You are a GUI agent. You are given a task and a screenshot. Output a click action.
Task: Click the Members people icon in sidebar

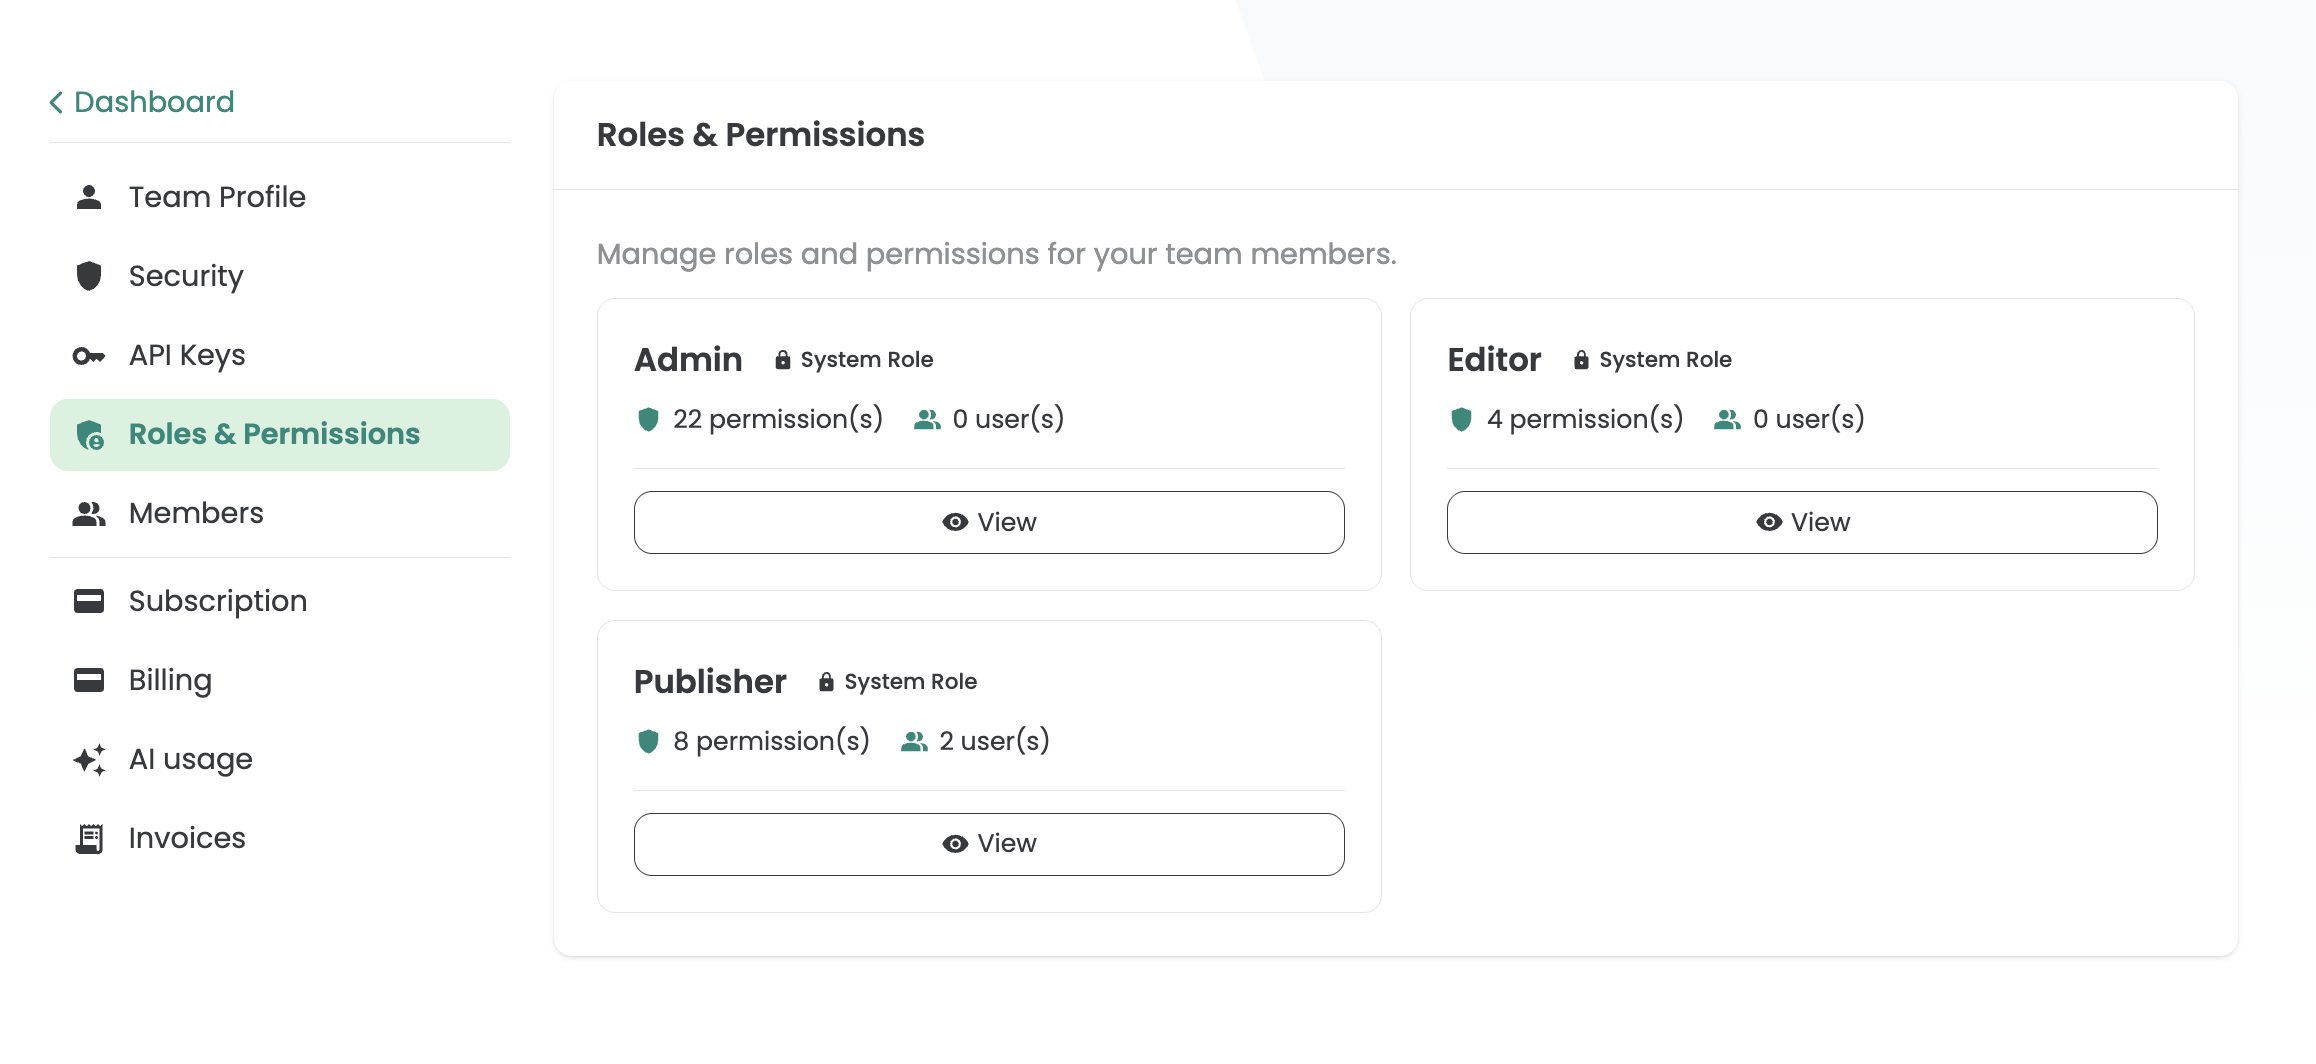[89, 513]
